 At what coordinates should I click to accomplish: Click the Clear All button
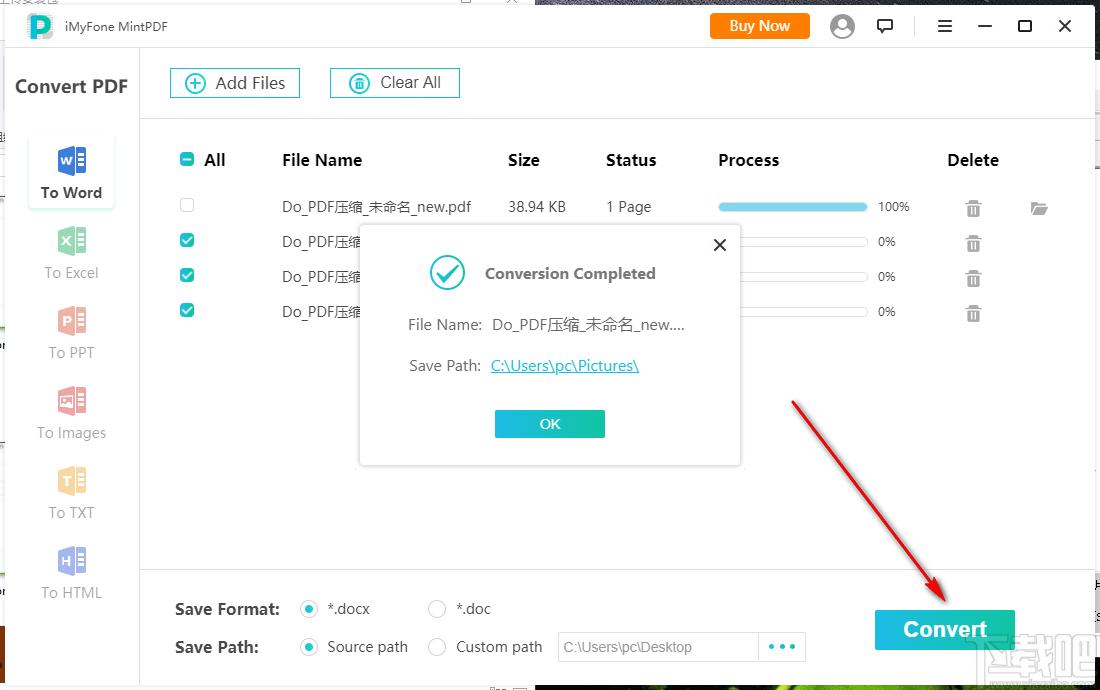click(395, 83)
